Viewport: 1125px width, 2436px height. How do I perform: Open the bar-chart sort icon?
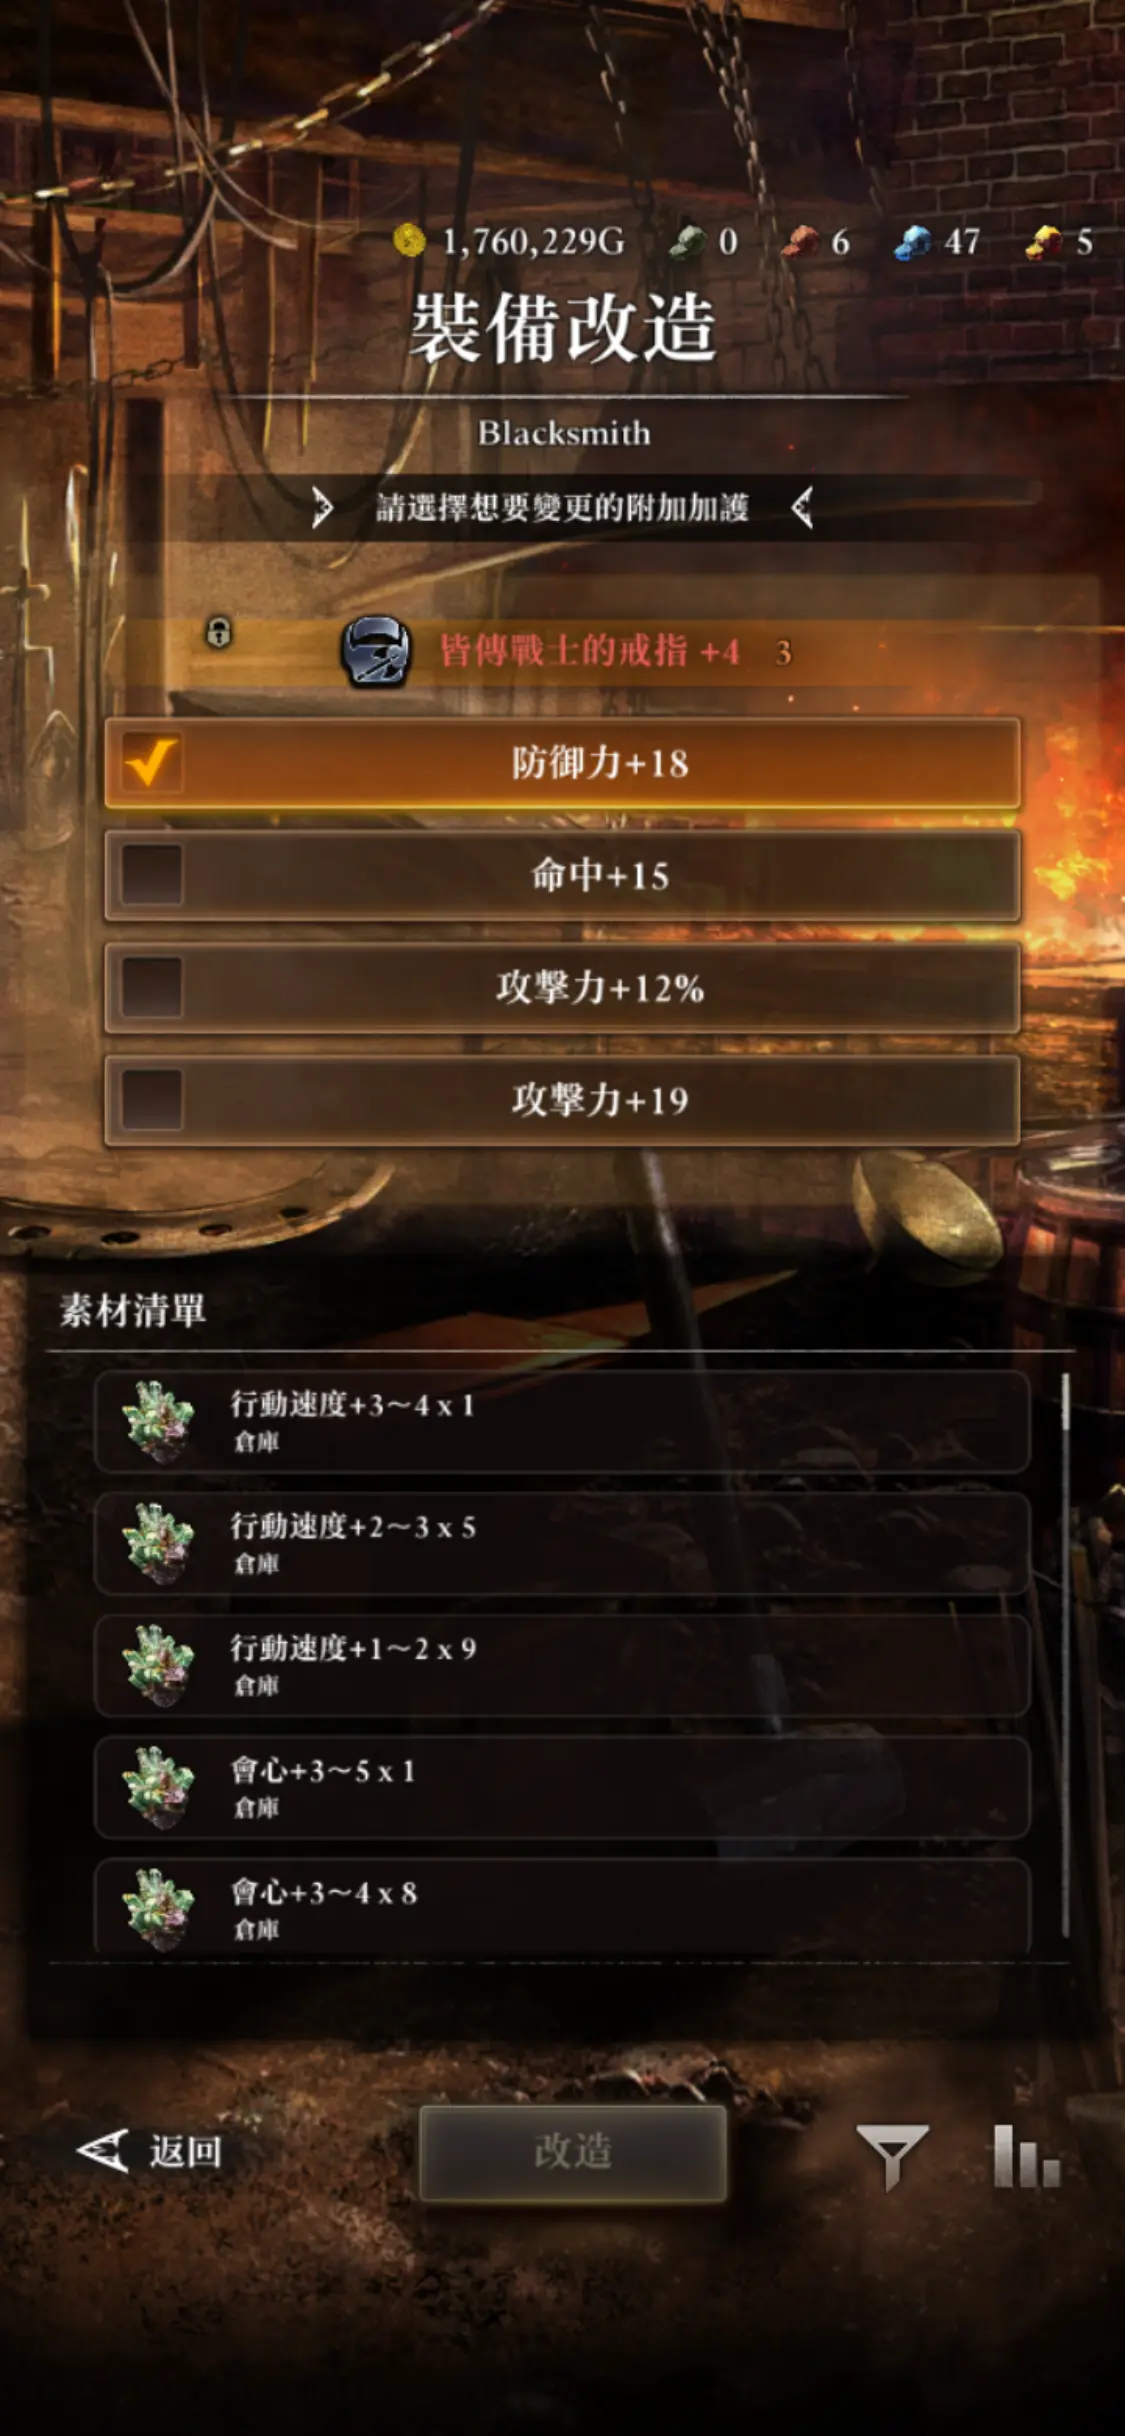(x=1026, y=2156)
